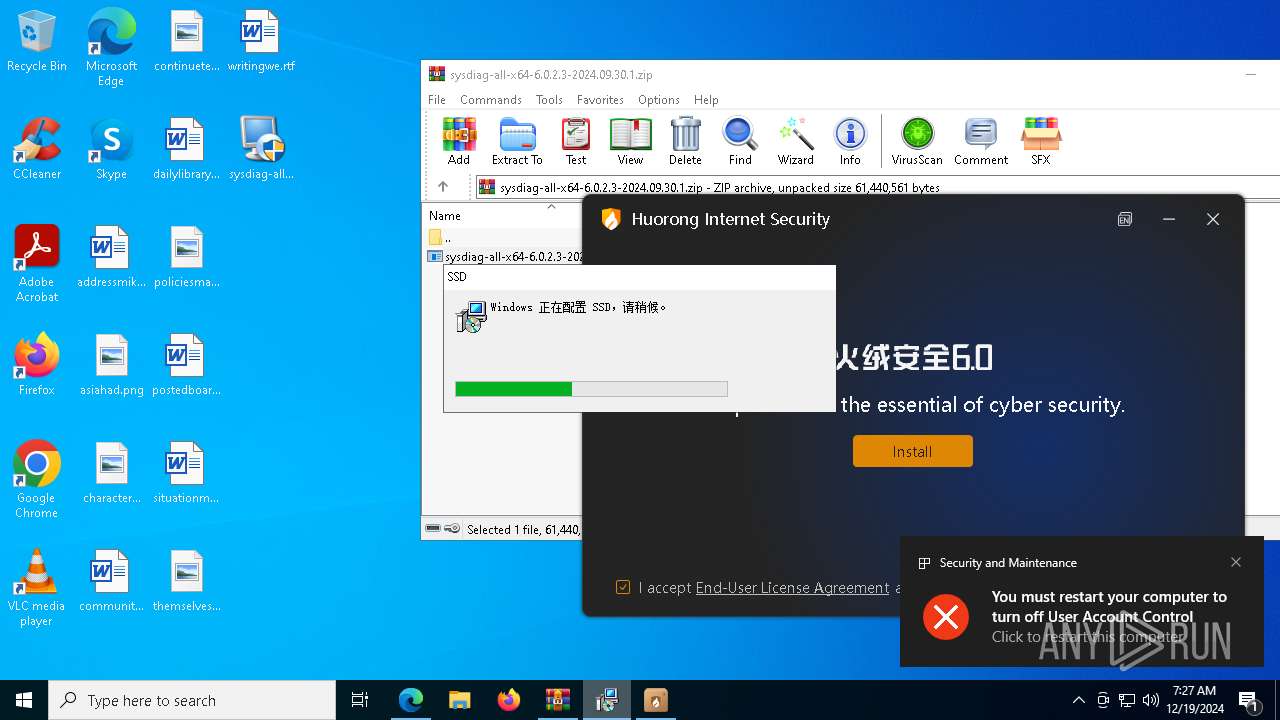Start VirusScan in WinRAR

coord(917,141)
